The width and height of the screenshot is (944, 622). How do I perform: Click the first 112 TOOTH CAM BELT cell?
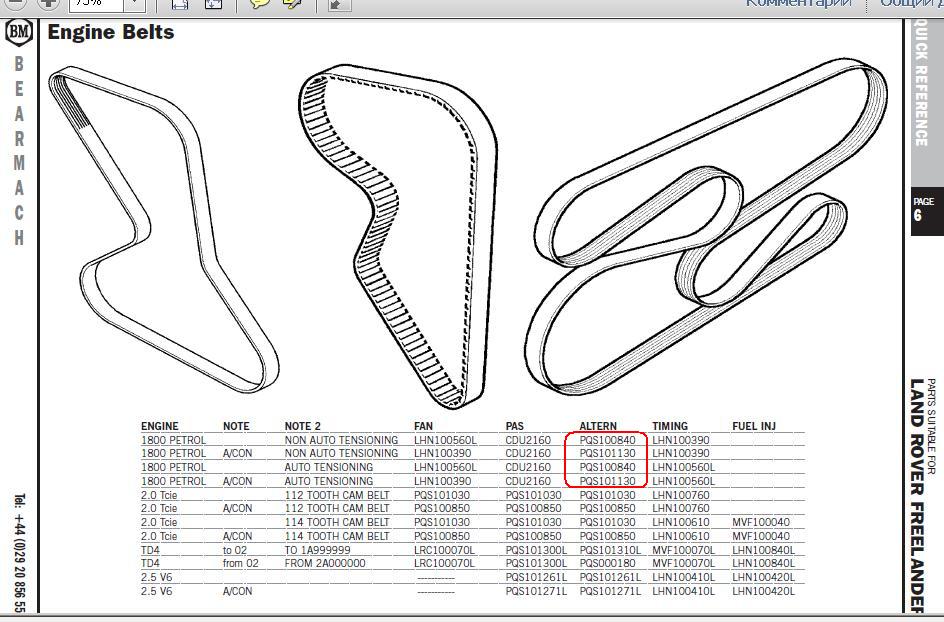[x=337, y=495]
